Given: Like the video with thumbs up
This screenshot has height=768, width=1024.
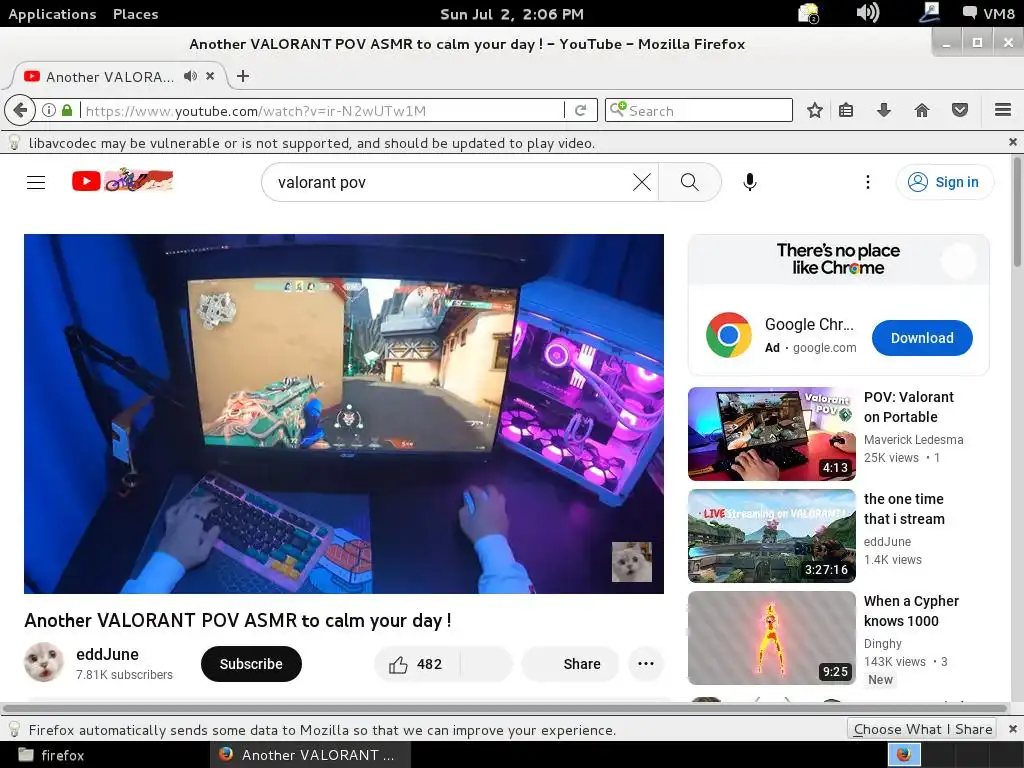Looking at the screenshot, I should pos(416,664).
